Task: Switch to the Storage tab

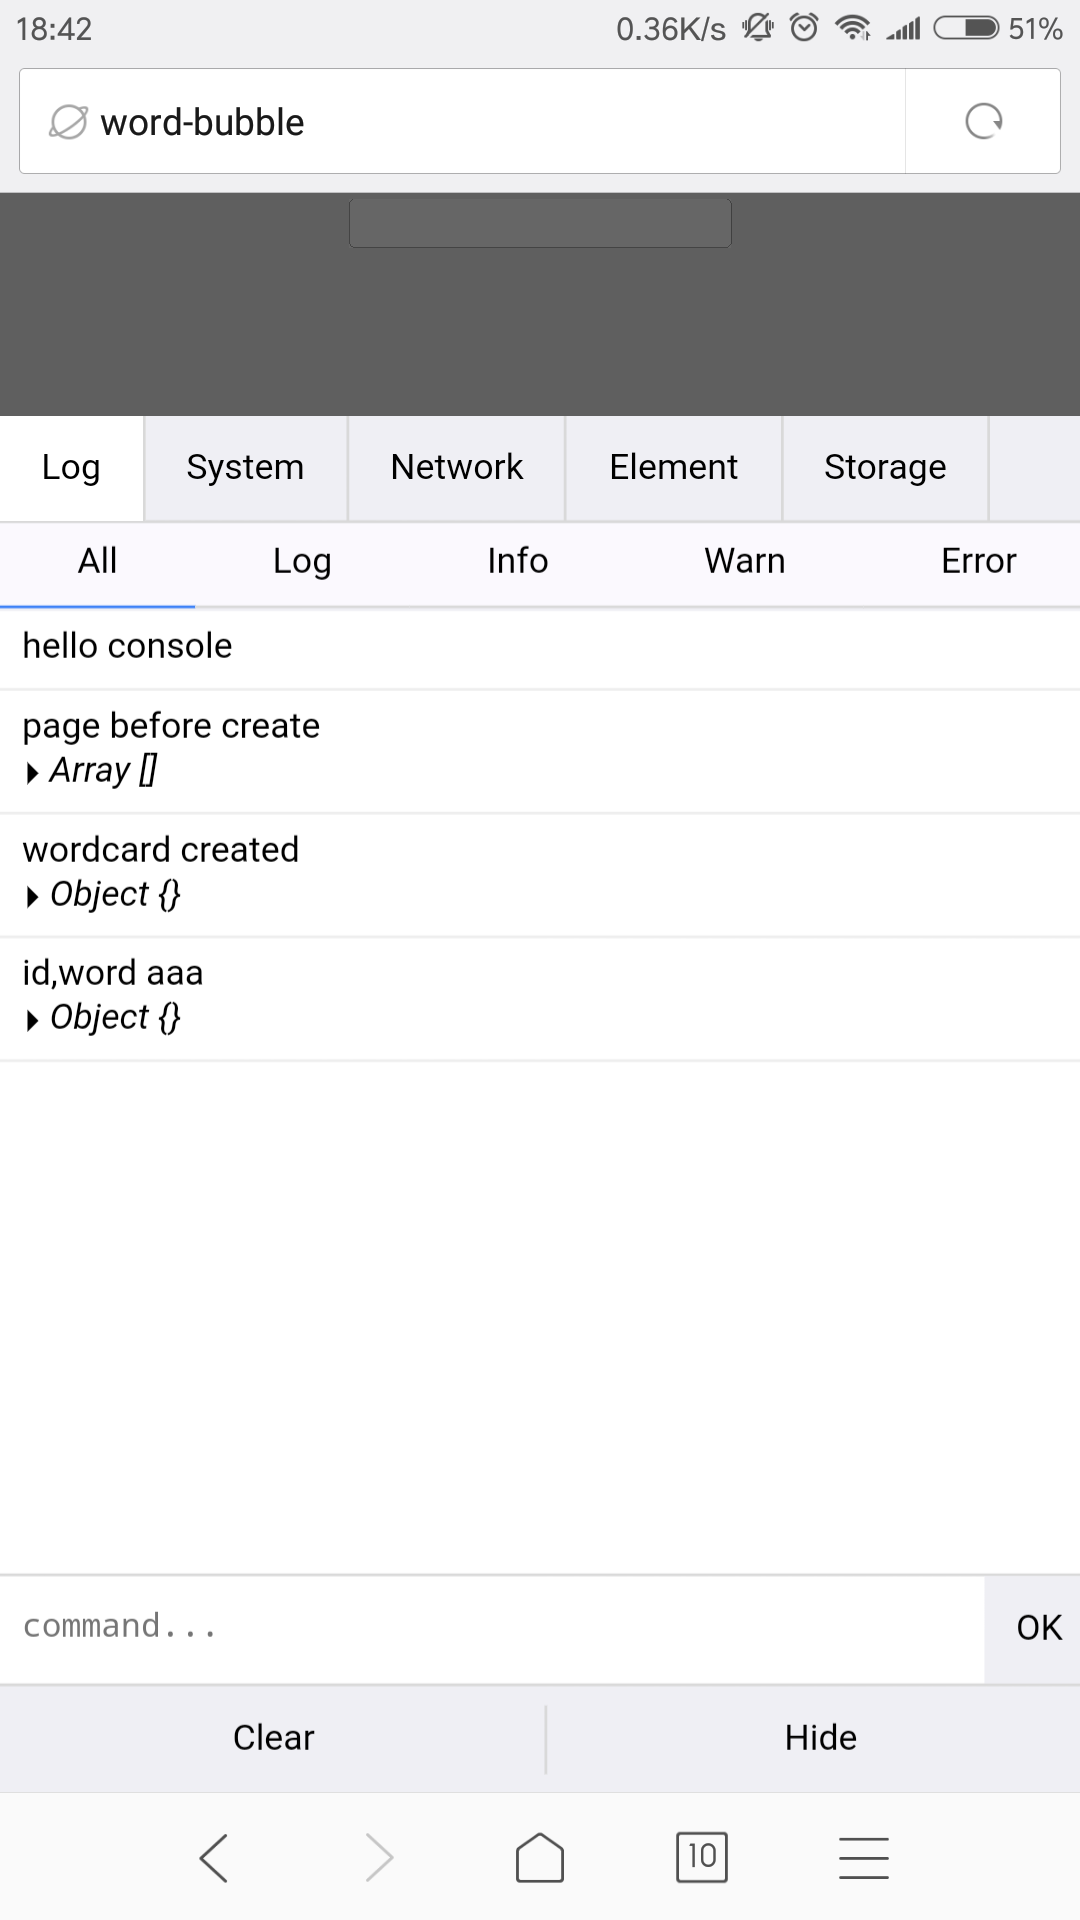Action: coord(885,467)
